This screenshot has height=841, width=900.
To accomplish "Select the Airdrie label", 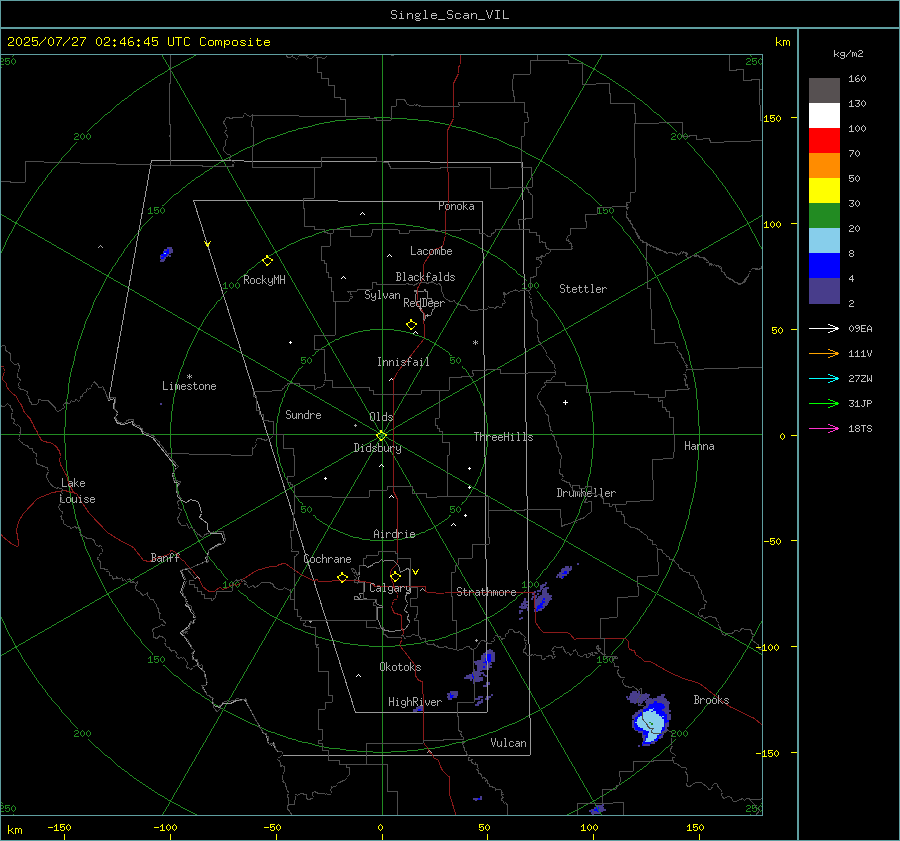I will [x=394, y=534].
